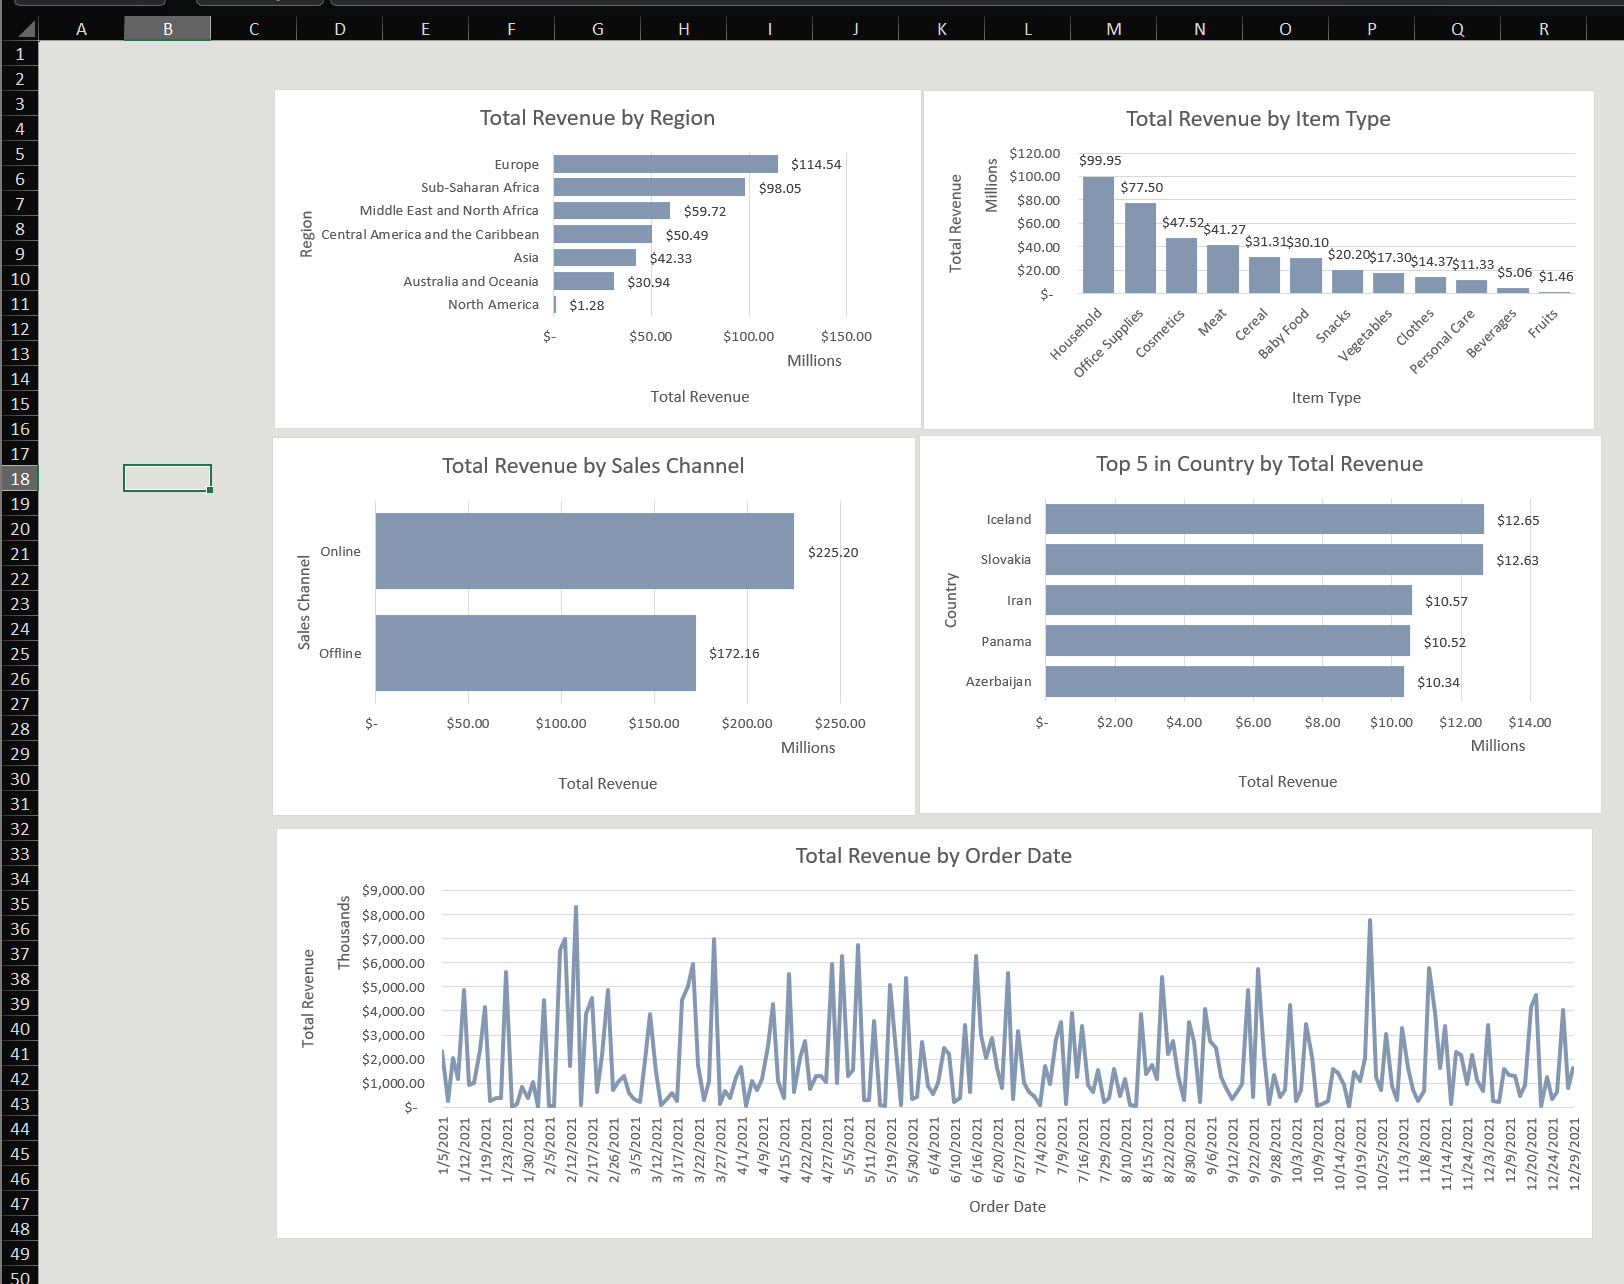Select row 33 header
Image resolution: width=1624 pixels, height=1284 pixels.
(x=19, y=853)
